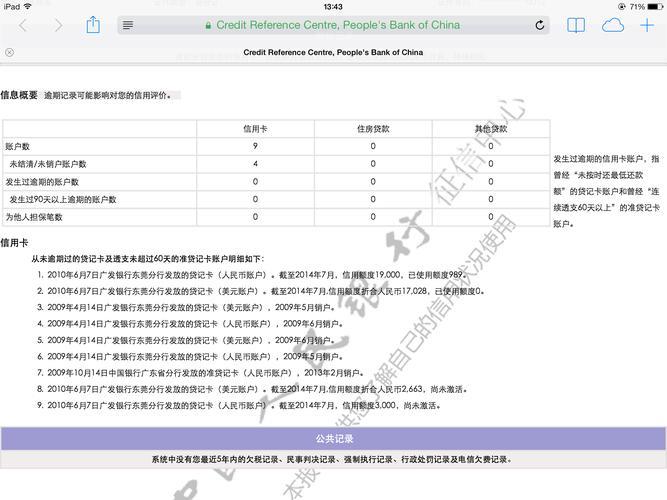Toggle Reader view icon in address bar
The height and width of the screenshot is (500, 667).
coord(127,25)
